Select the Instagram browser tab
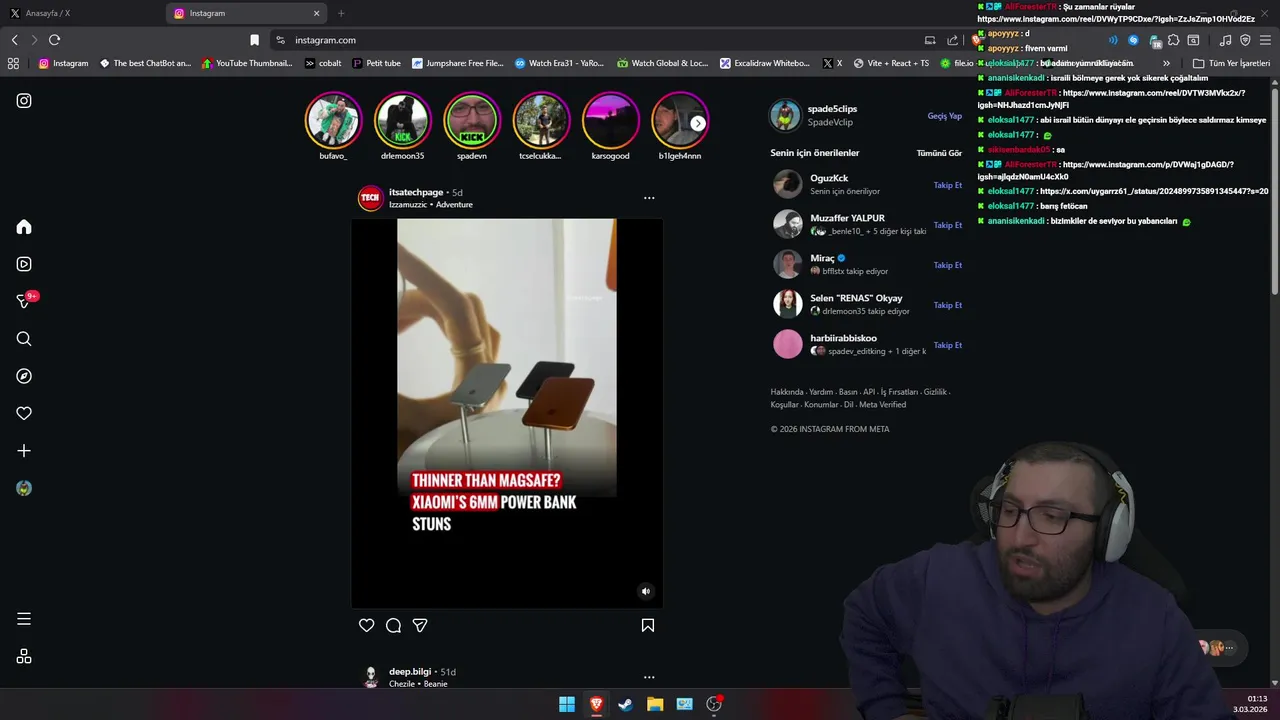This screenshot has width=1280, height=720. point(246,13)
